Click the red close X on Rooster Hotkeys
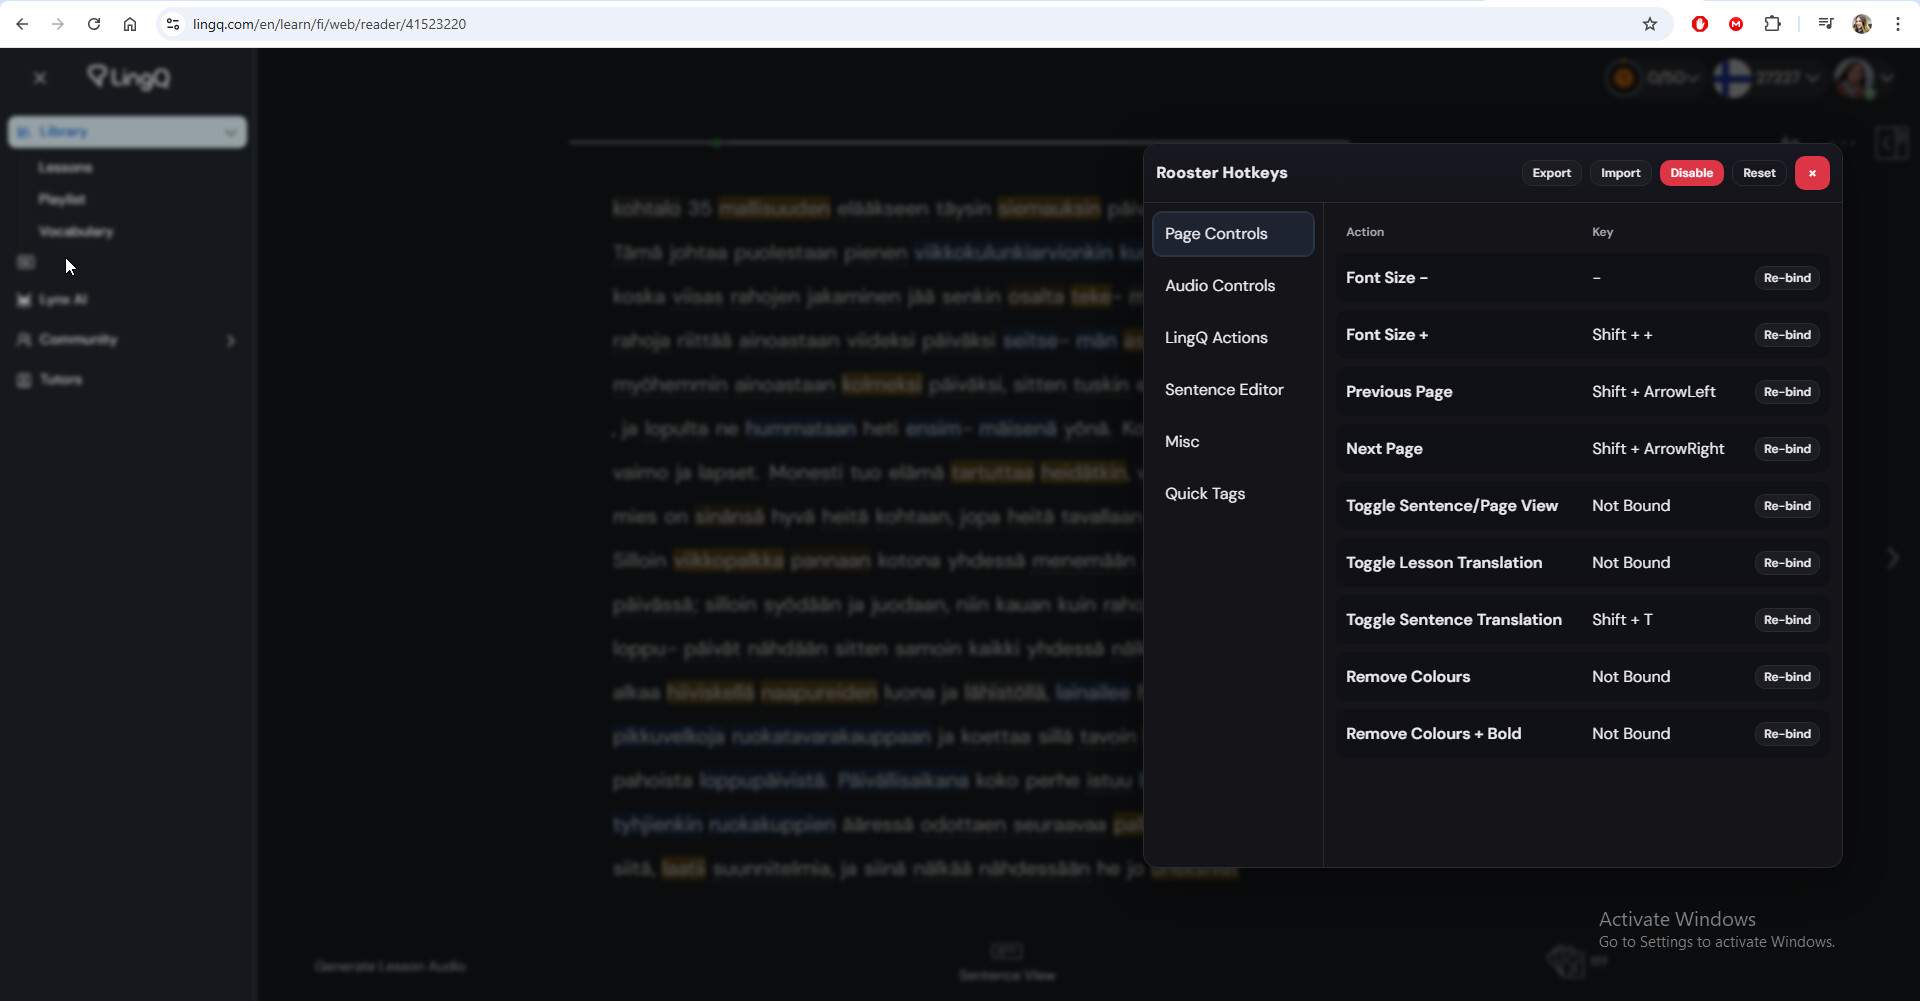Viewport: 1920px width, 1001px height. 1811,173
